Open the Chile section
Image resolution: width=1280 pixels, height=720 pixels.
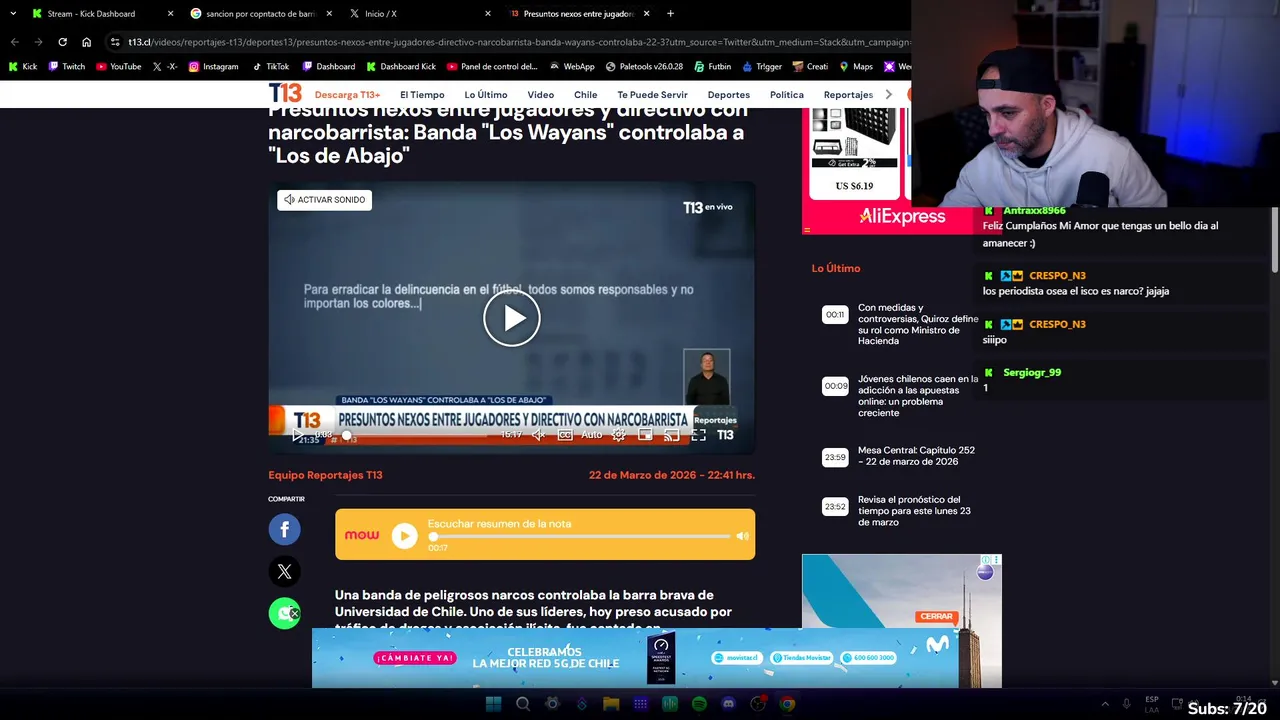point(586,95)
